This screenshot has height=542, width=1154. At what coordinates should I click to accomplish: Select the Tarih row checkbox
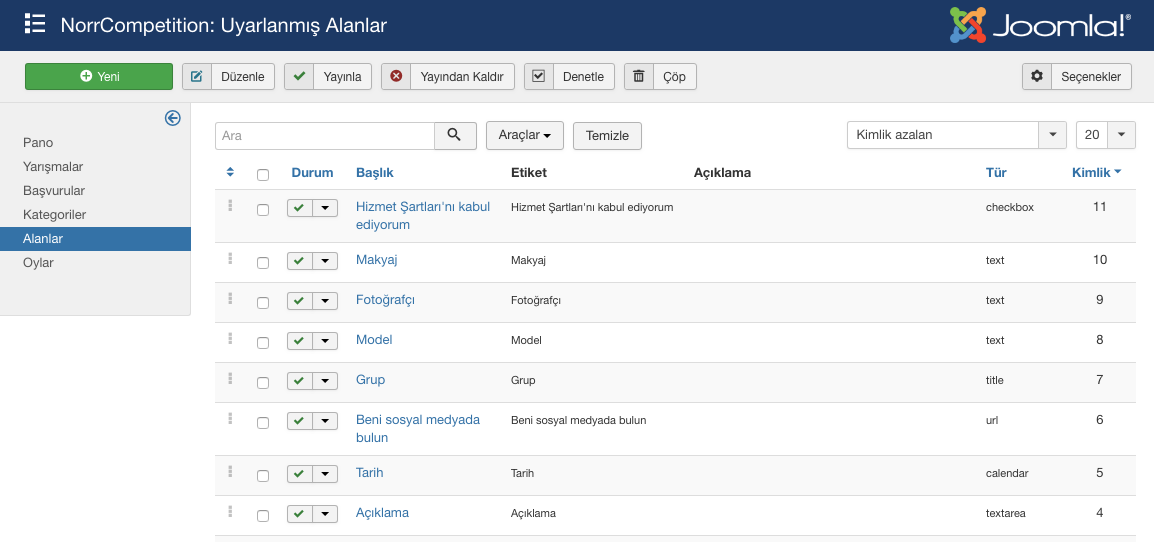263,475
